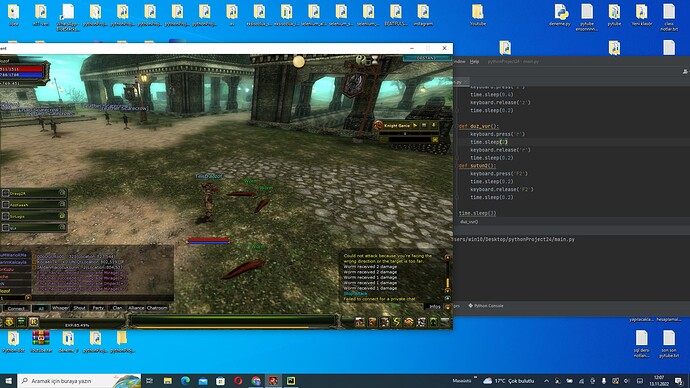Expand the system tray hidden icons chevron

tap(546, 381)
